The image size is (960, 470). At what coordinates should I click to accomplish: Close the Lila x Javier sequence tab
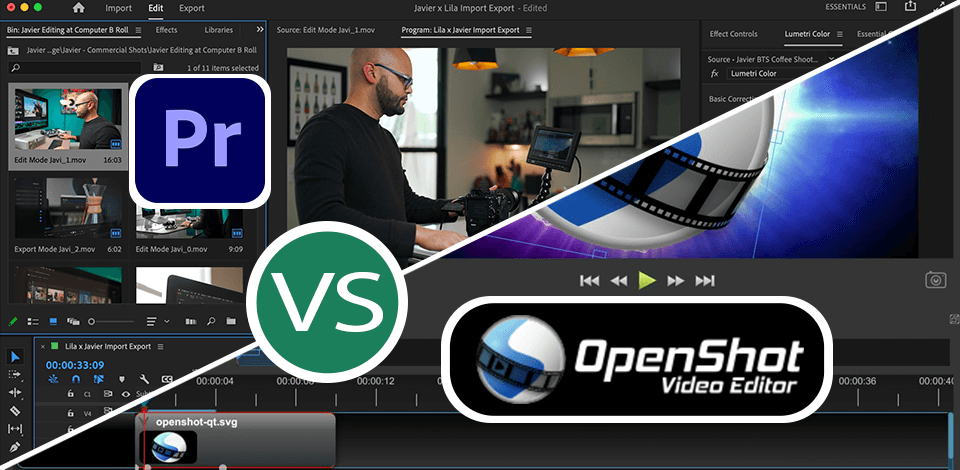(42, 346)
